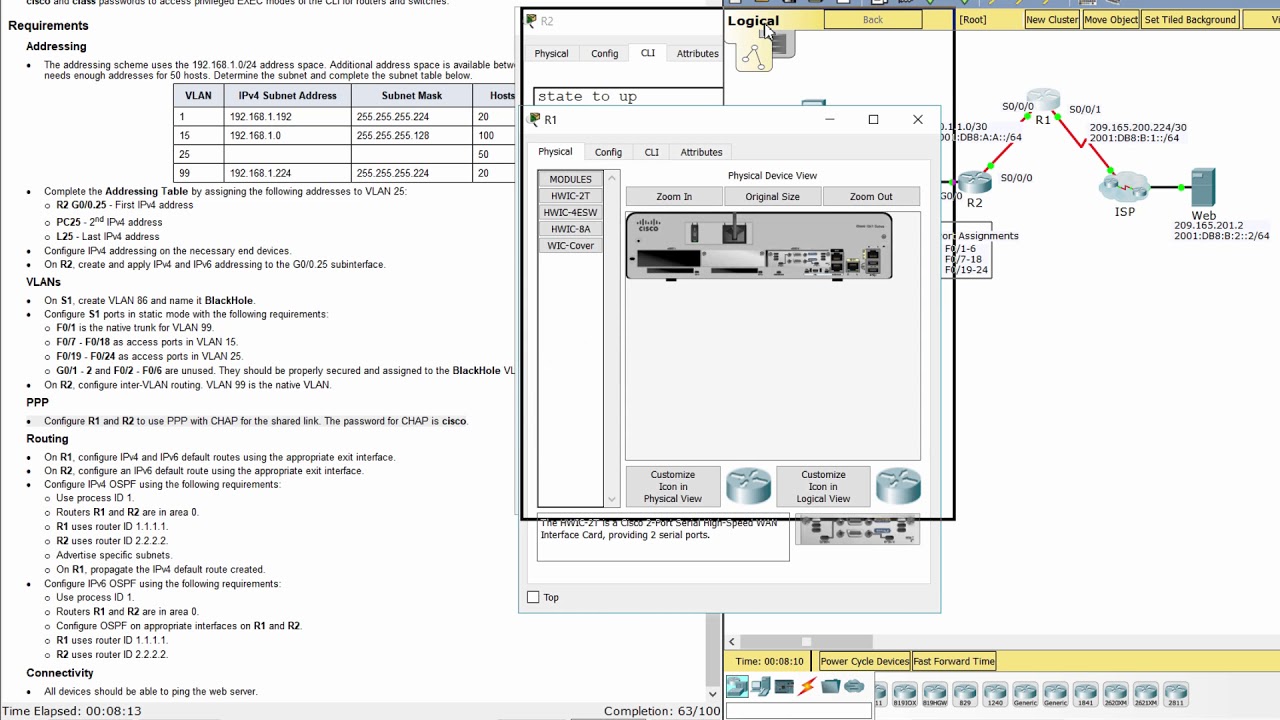Viewport: 1280px width, 720px height.
Task: Select the Connections lightning bolt icon
Action: tap(807, 686)
